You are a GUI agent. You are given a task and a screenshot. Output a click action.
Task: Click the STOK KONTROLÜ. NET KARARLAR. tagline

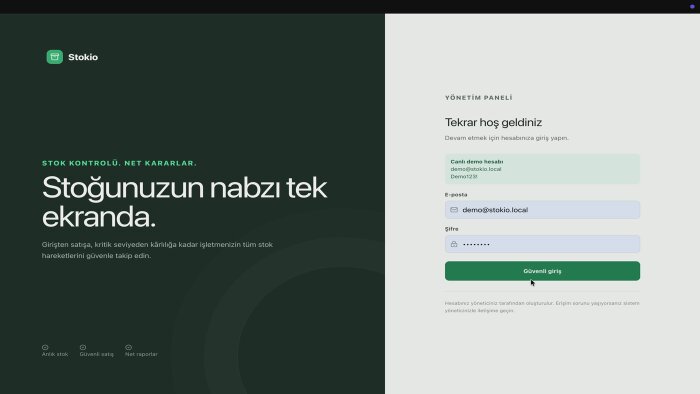119,163
